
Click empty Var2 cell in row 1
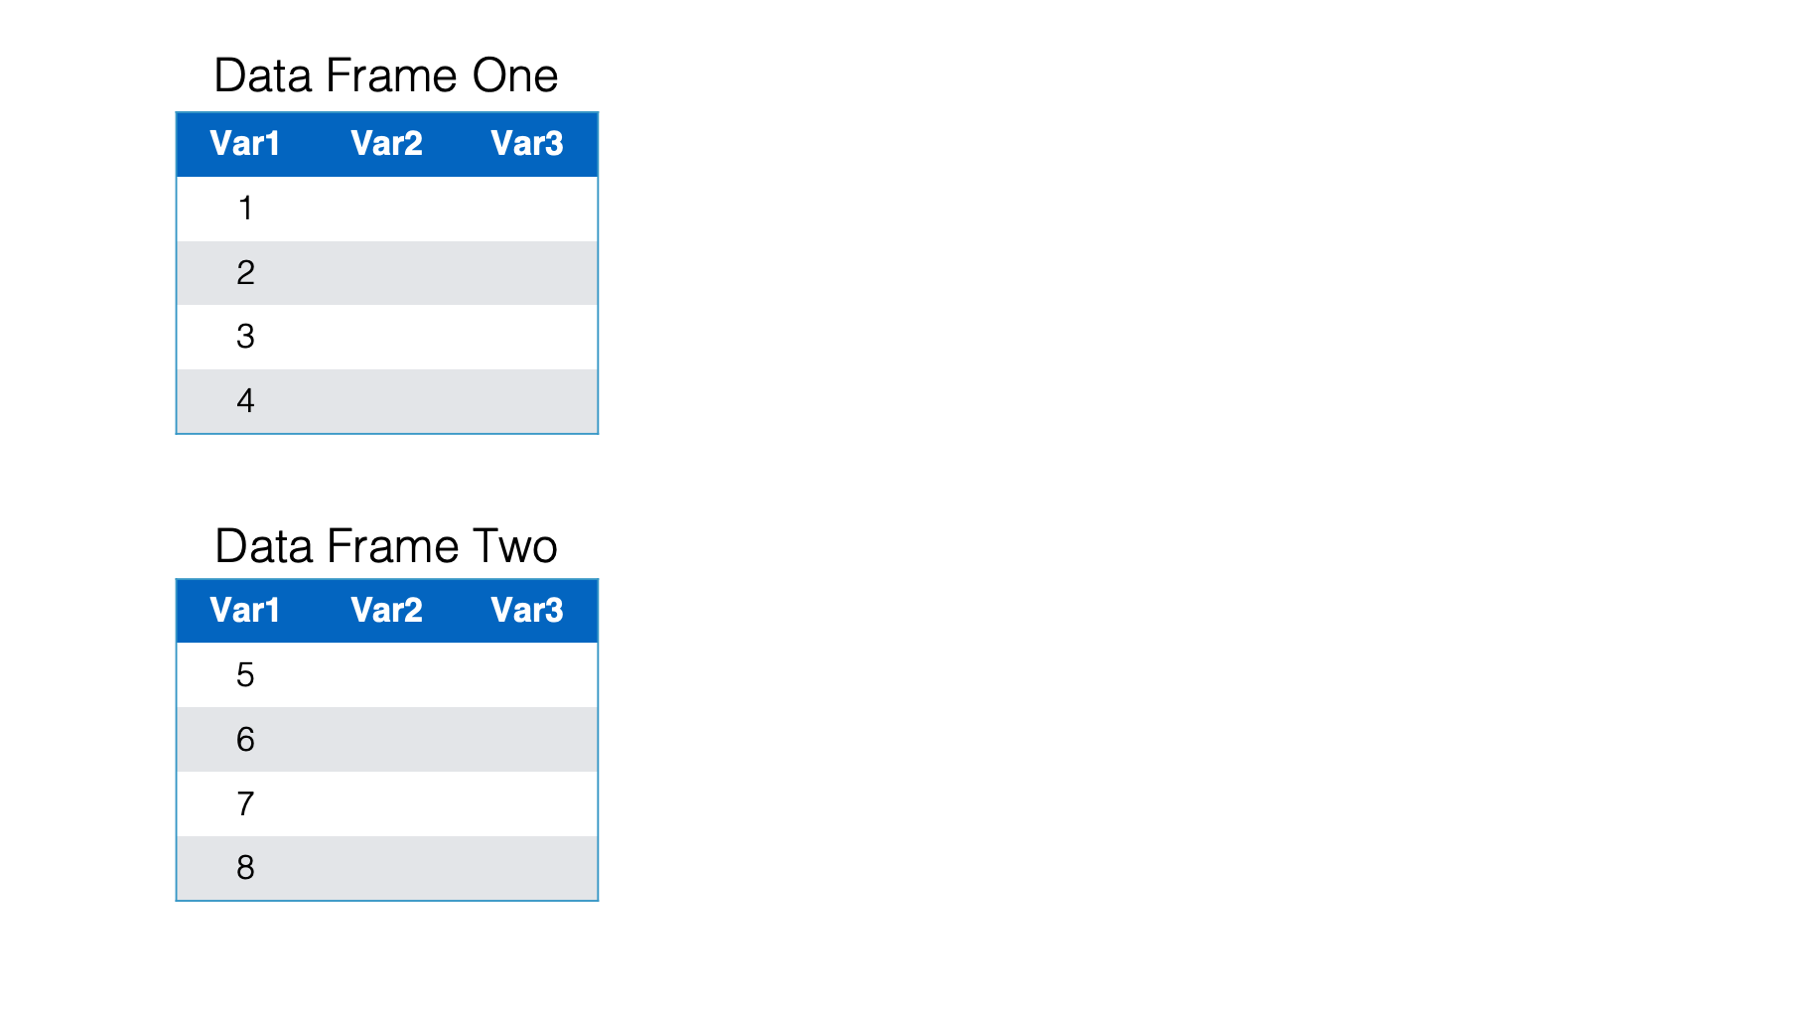(x=386, y=208)
